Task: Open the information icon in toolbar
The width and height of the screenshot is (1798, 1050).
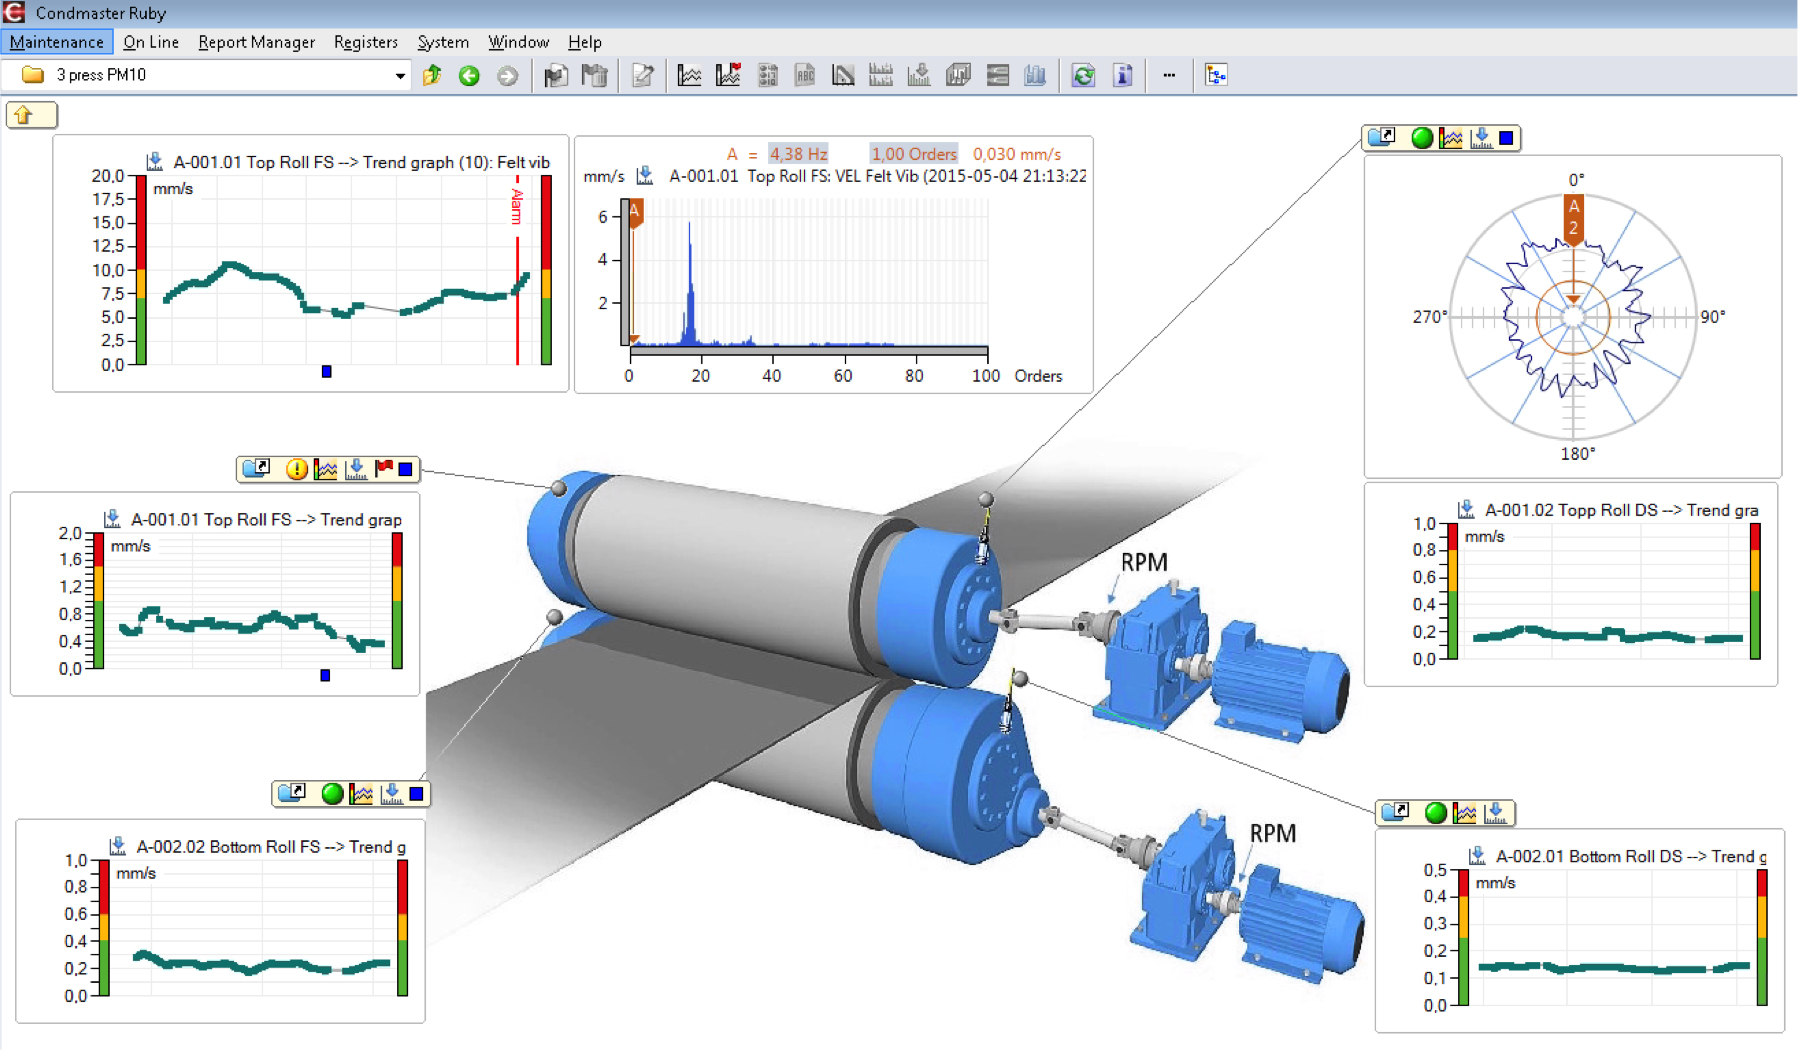Action: tap(1122, 76)
